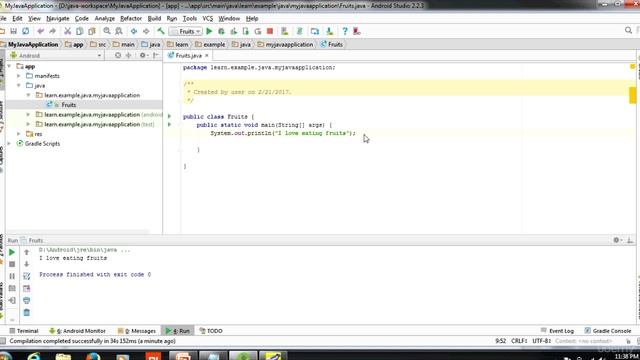Open the Gradle Console
Viewport: 640px width, 360px height.
click(608, 331)
